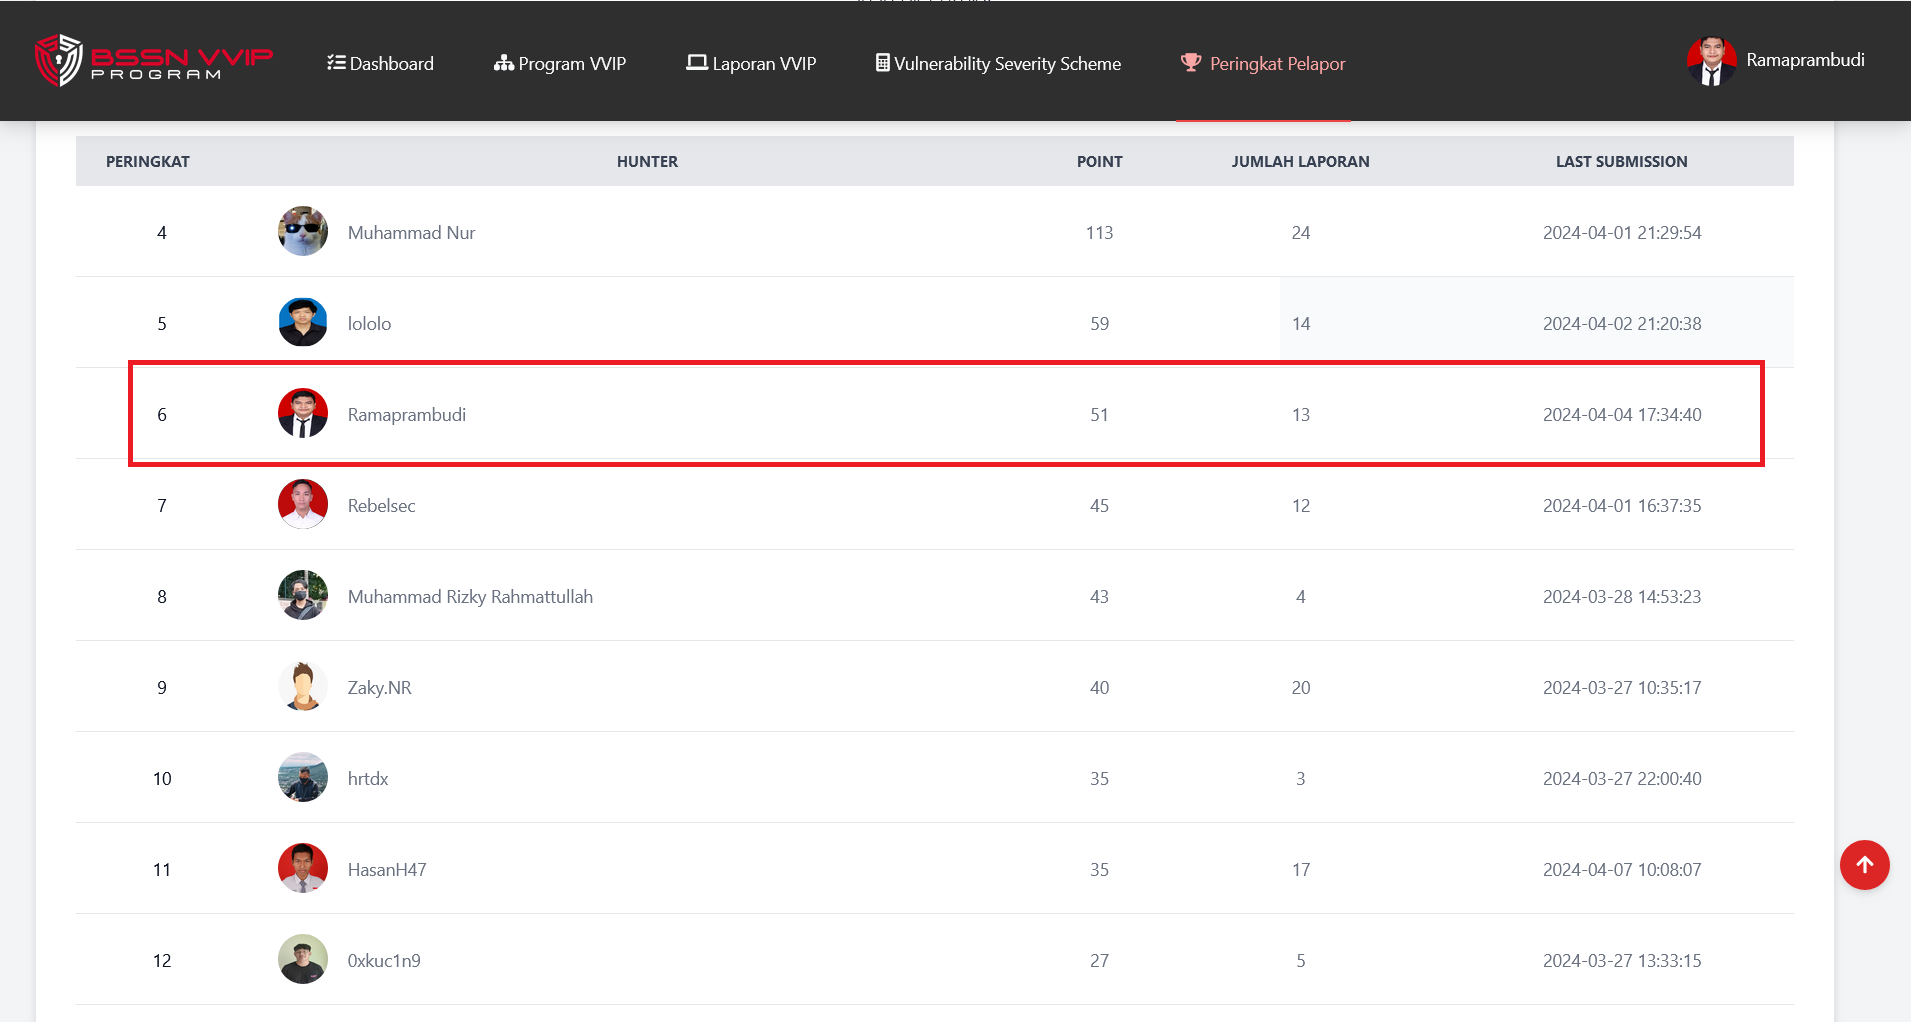The width and height of the screenshot is (1911, 1022).
Task: Click the LAST SUBMISSION column header
Action: pos(1621,162)
